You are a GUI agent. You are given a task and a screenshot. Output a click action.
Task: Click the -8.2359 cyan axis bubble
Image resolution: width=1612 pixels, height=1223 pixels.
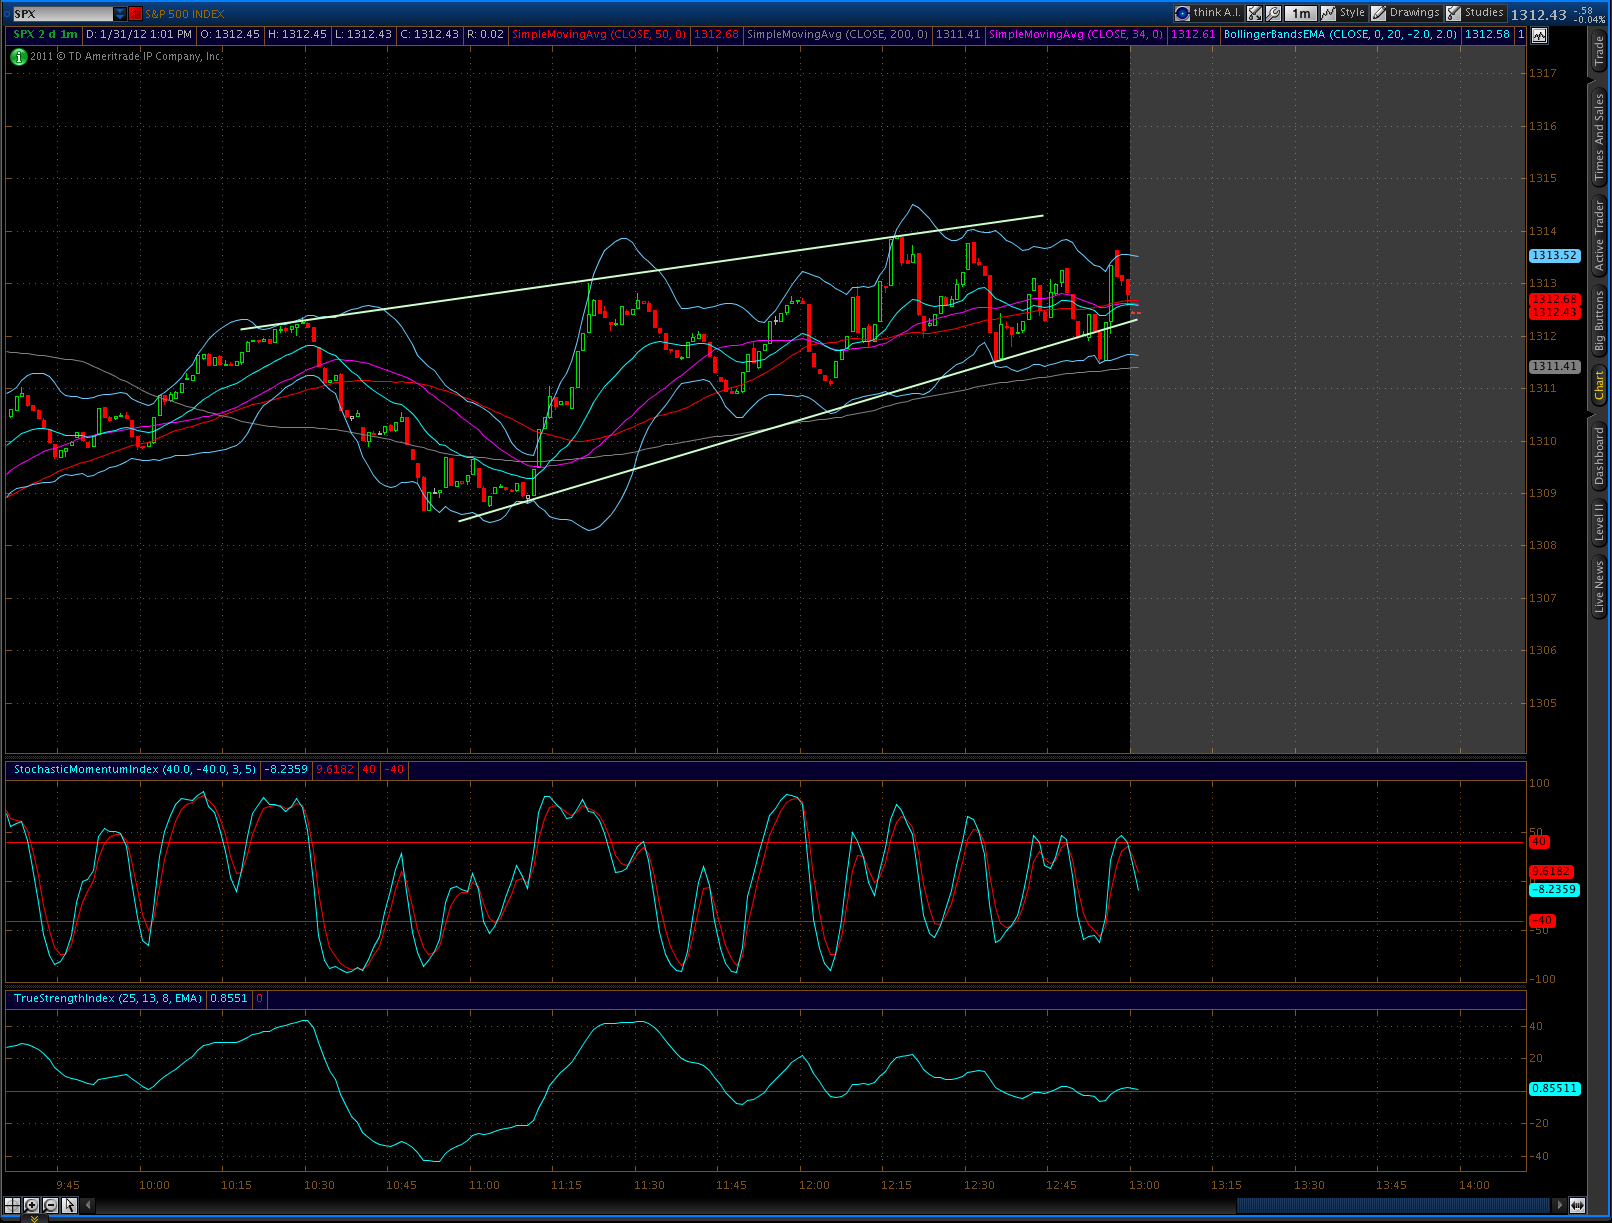[x=1554, y=889]
